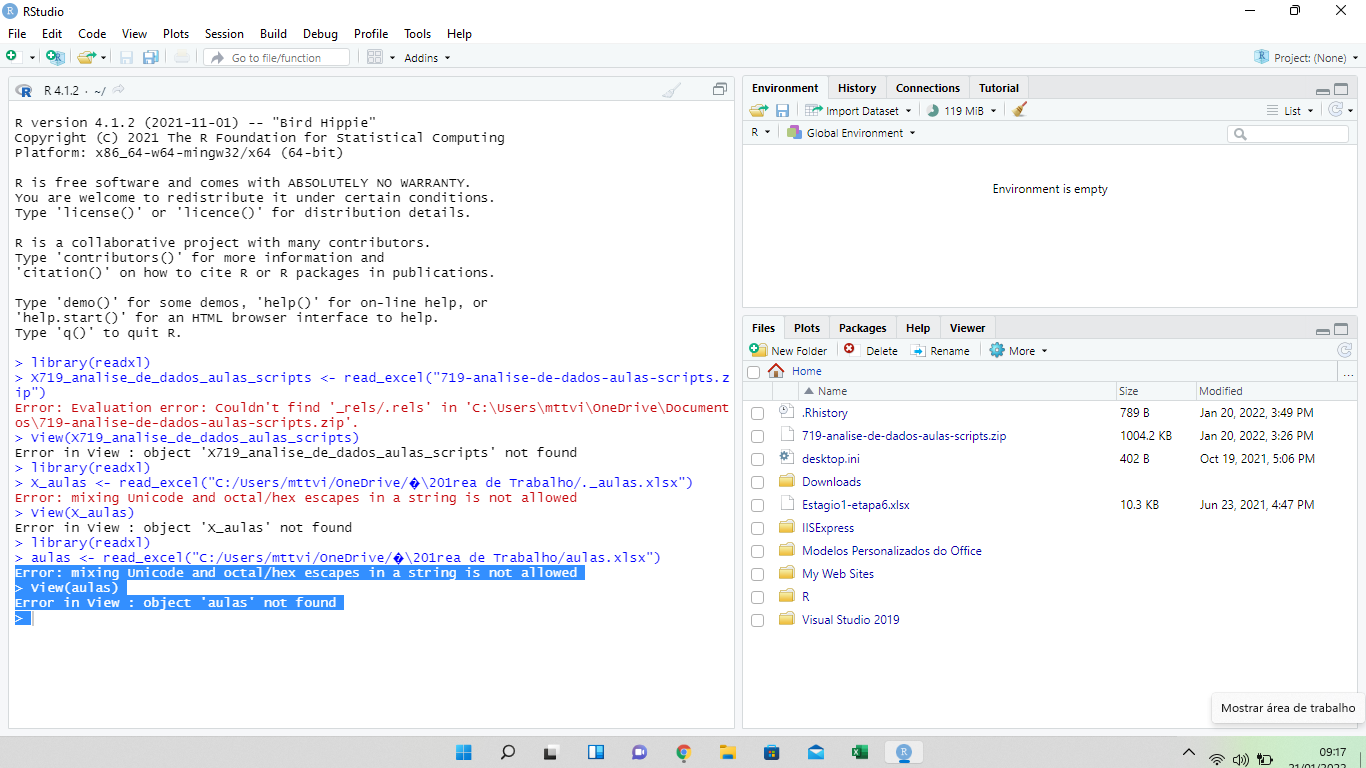Open the Home breadcrumb link
1366x768 pixels.
click(x=807, y=371)
